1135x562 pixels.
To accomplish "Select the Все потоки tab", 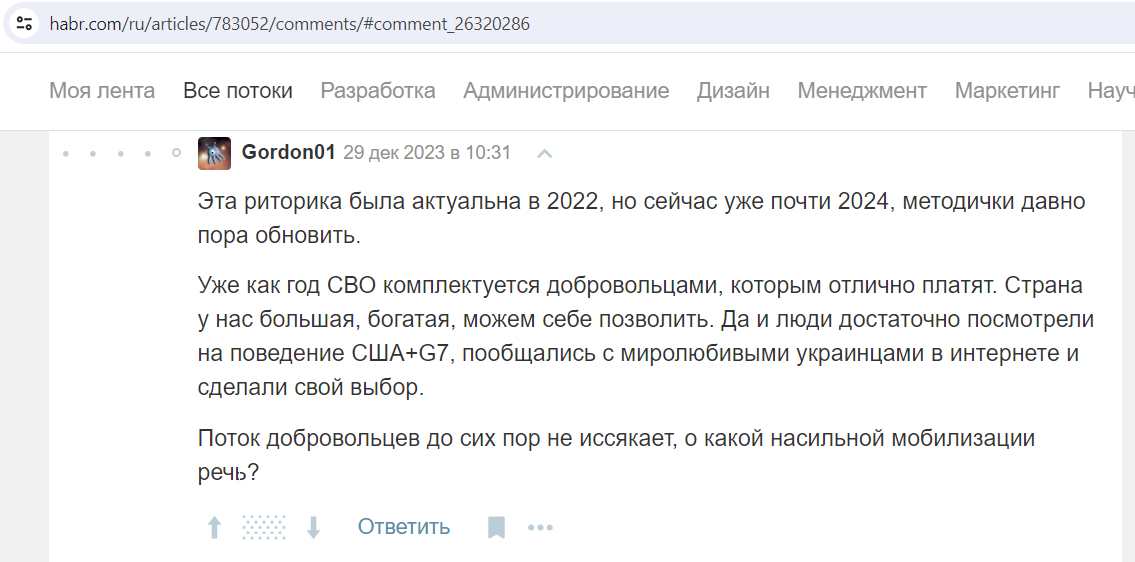I will (x=238, y=91).
